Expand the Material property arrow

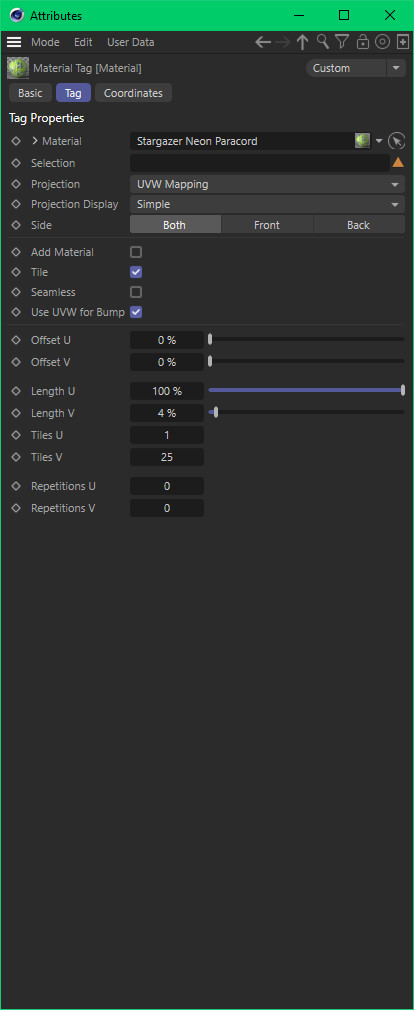point(35,141)
